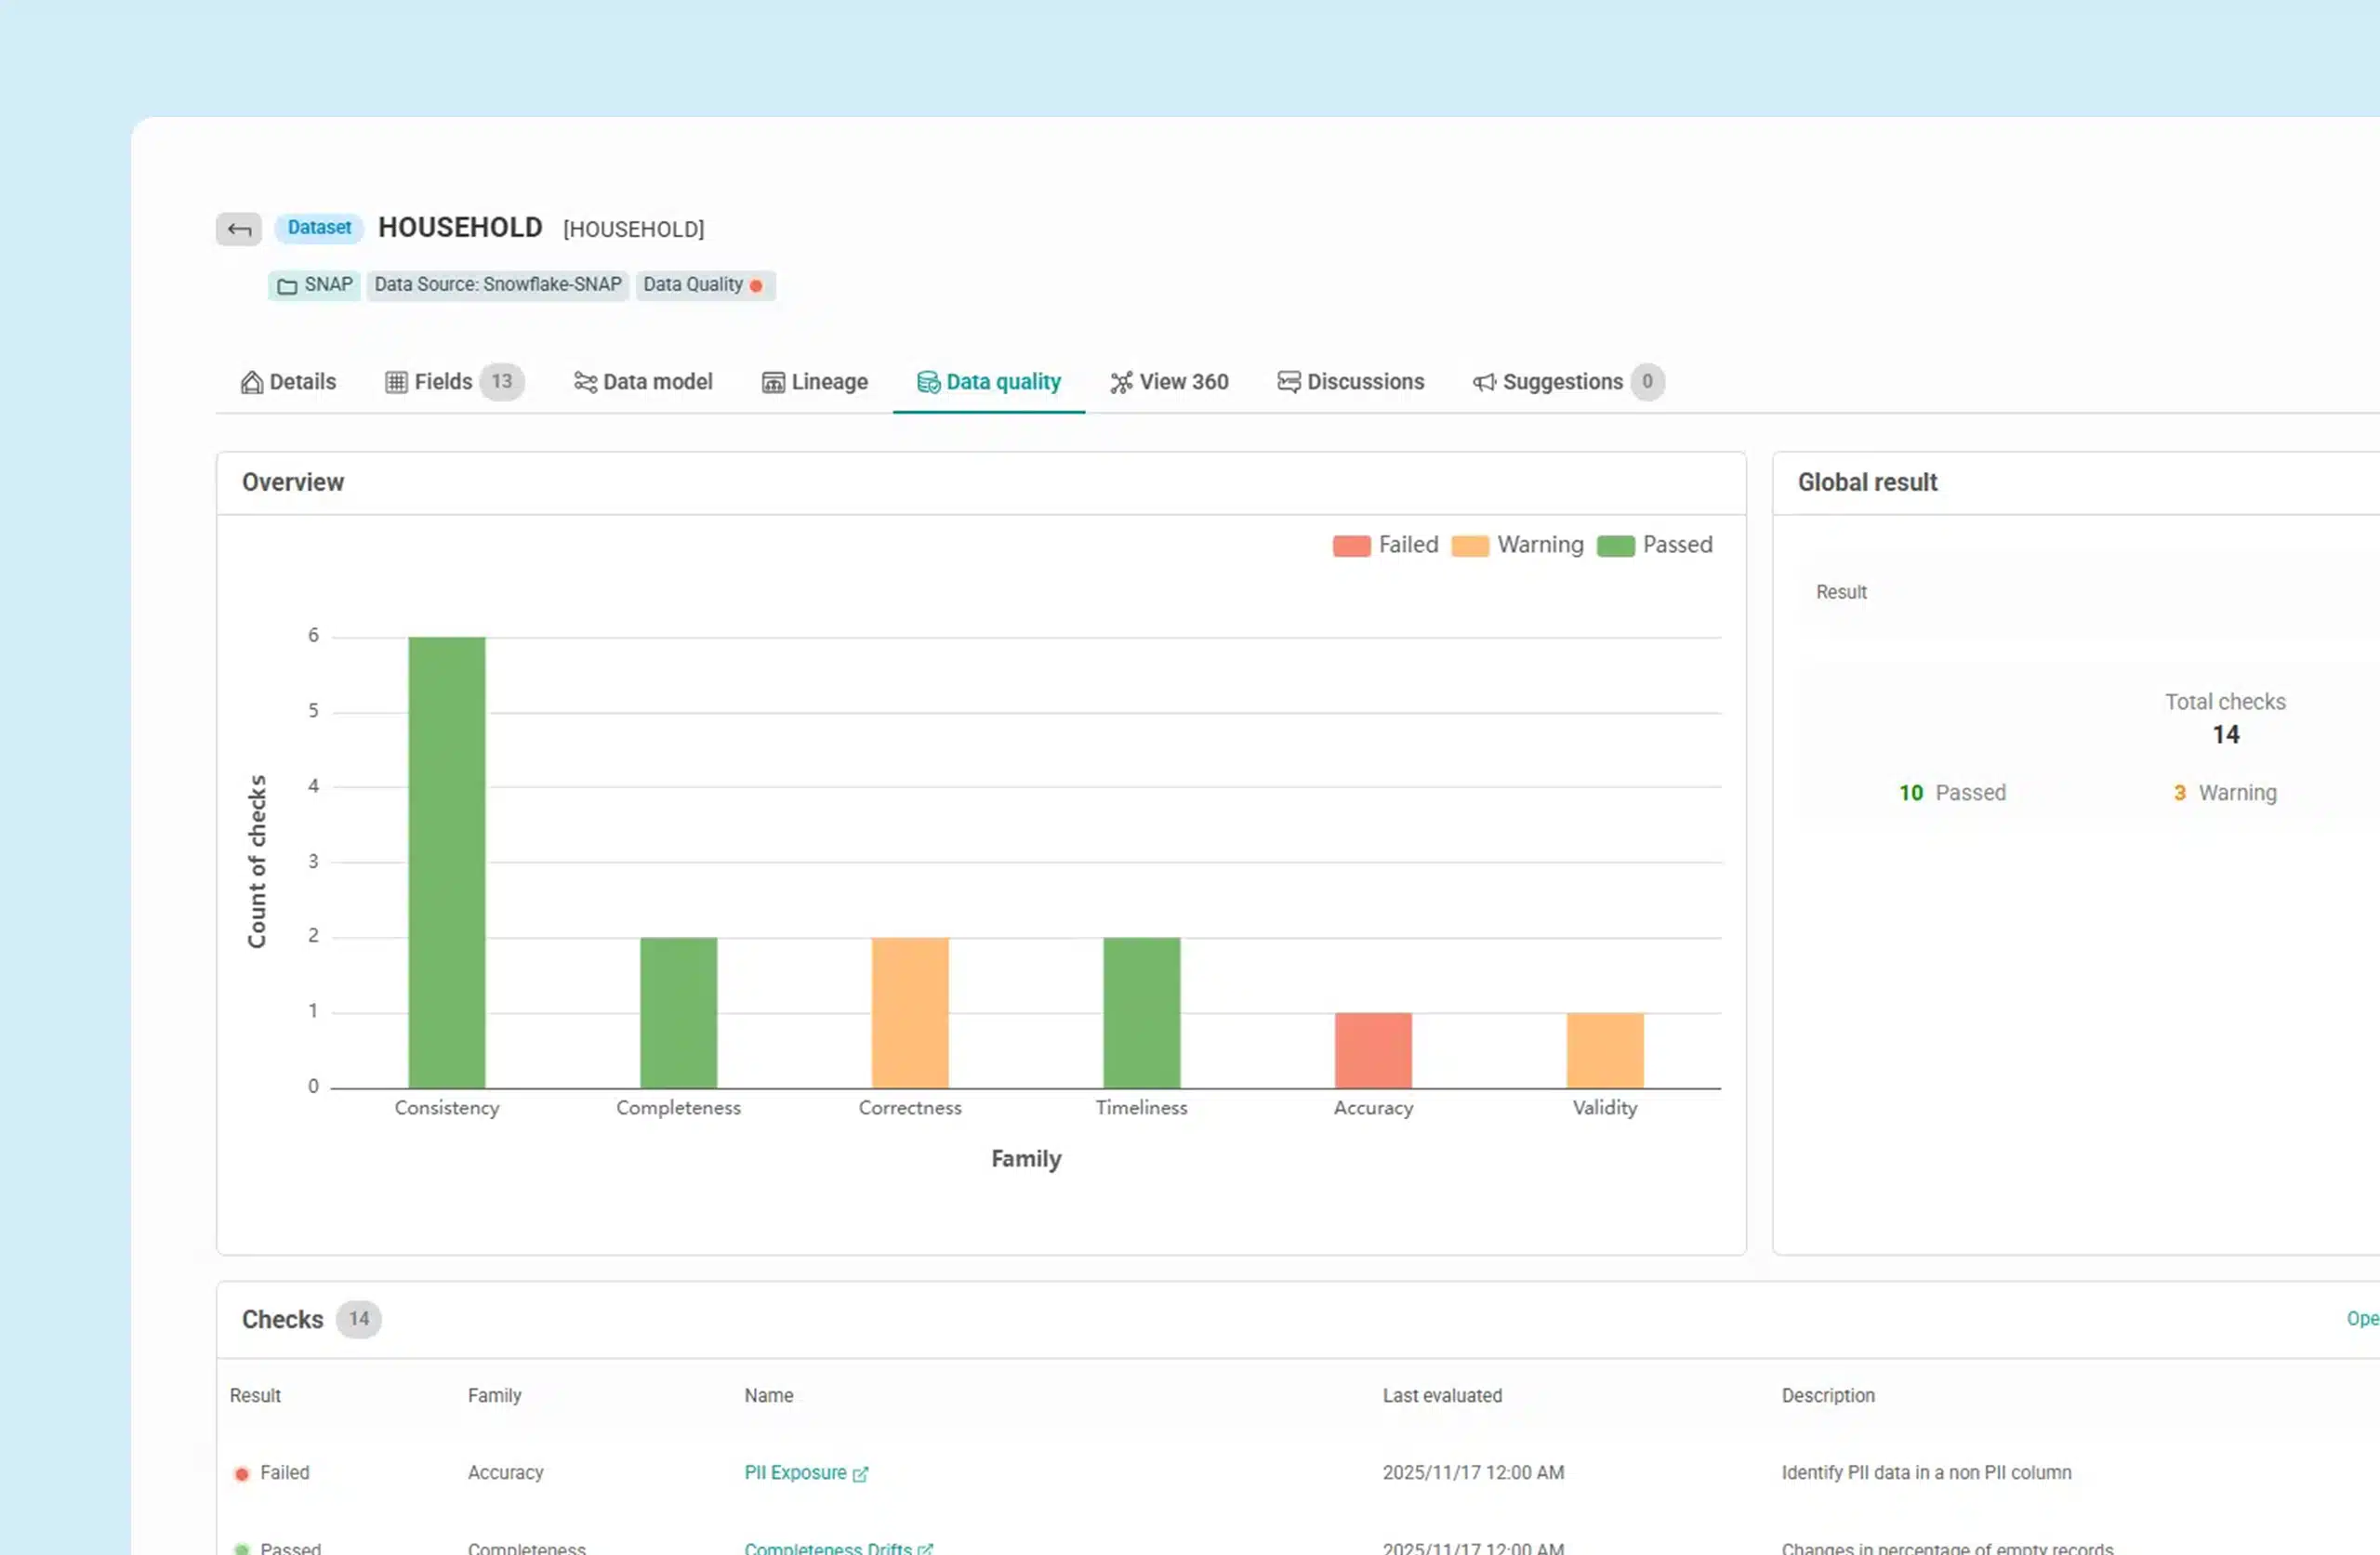Click the external link icon beside Completeness Drifts
The width and height of the screenshot is (2380, 1555).
coord(926,1548)
